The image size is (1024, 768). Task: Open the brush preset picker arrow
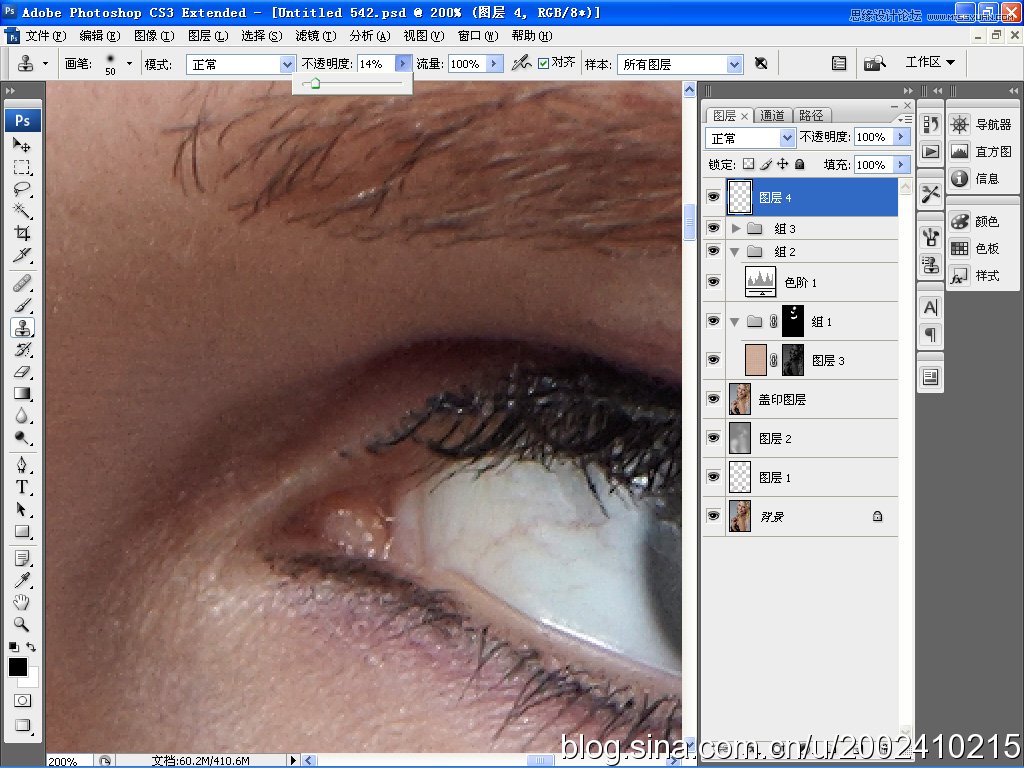click(129, 63)
